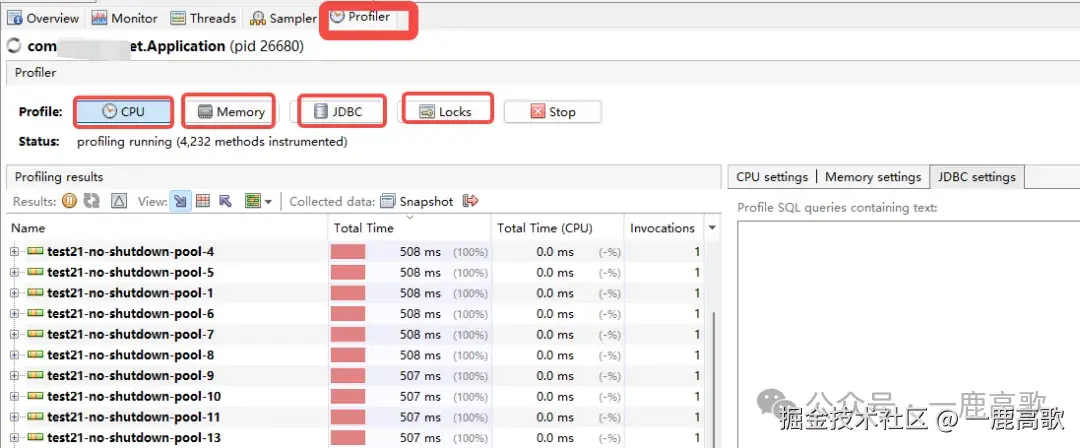This screenshot has width=1080, height=448.
Task: Toggle the Hot Spots table view icon
Action: click(x=202, y=201)
